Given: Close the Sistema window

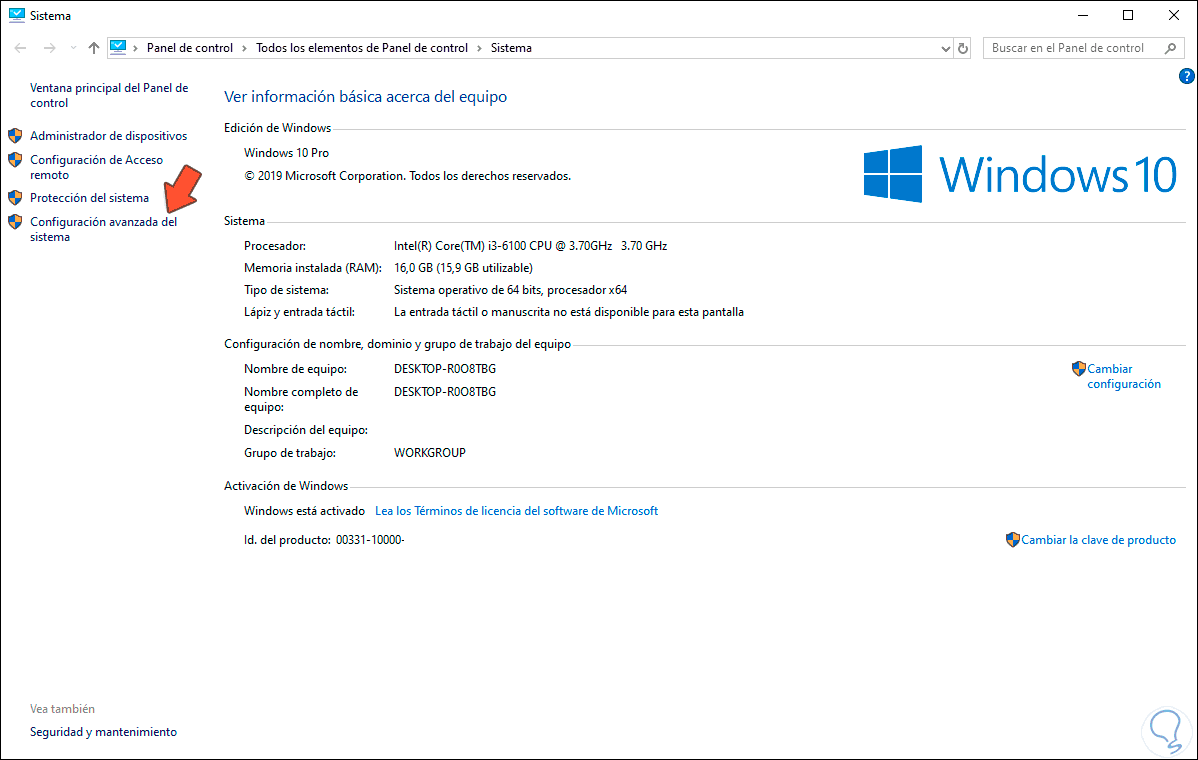Looking at the screenshot, I should [x=1174, y=15].
